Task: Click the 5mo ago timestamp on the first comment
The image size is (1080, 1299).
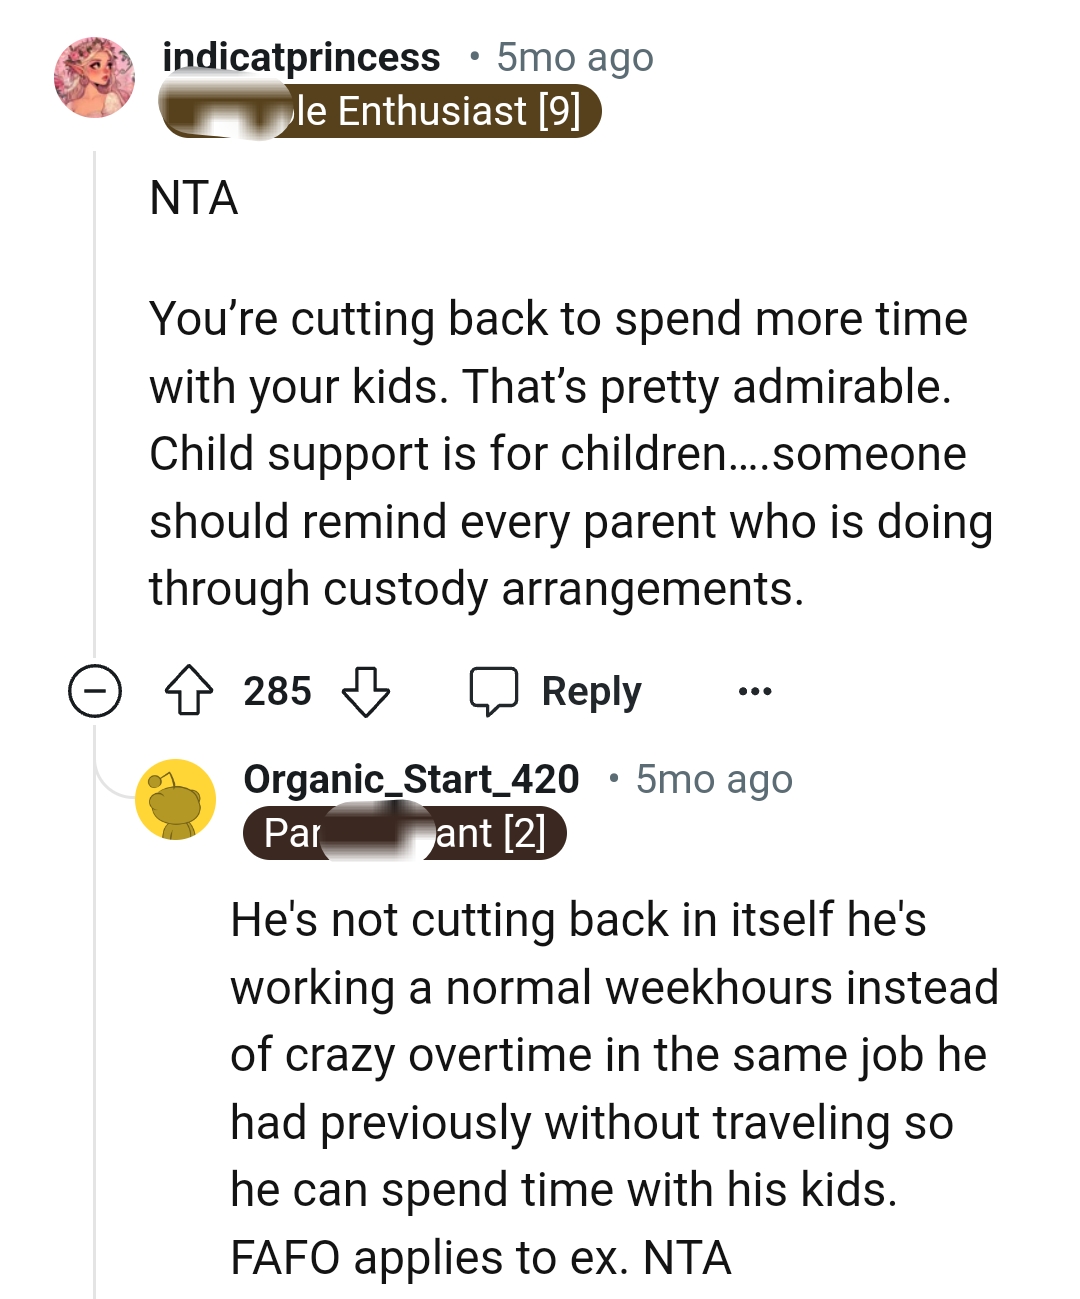Action: tap(572, 57)
